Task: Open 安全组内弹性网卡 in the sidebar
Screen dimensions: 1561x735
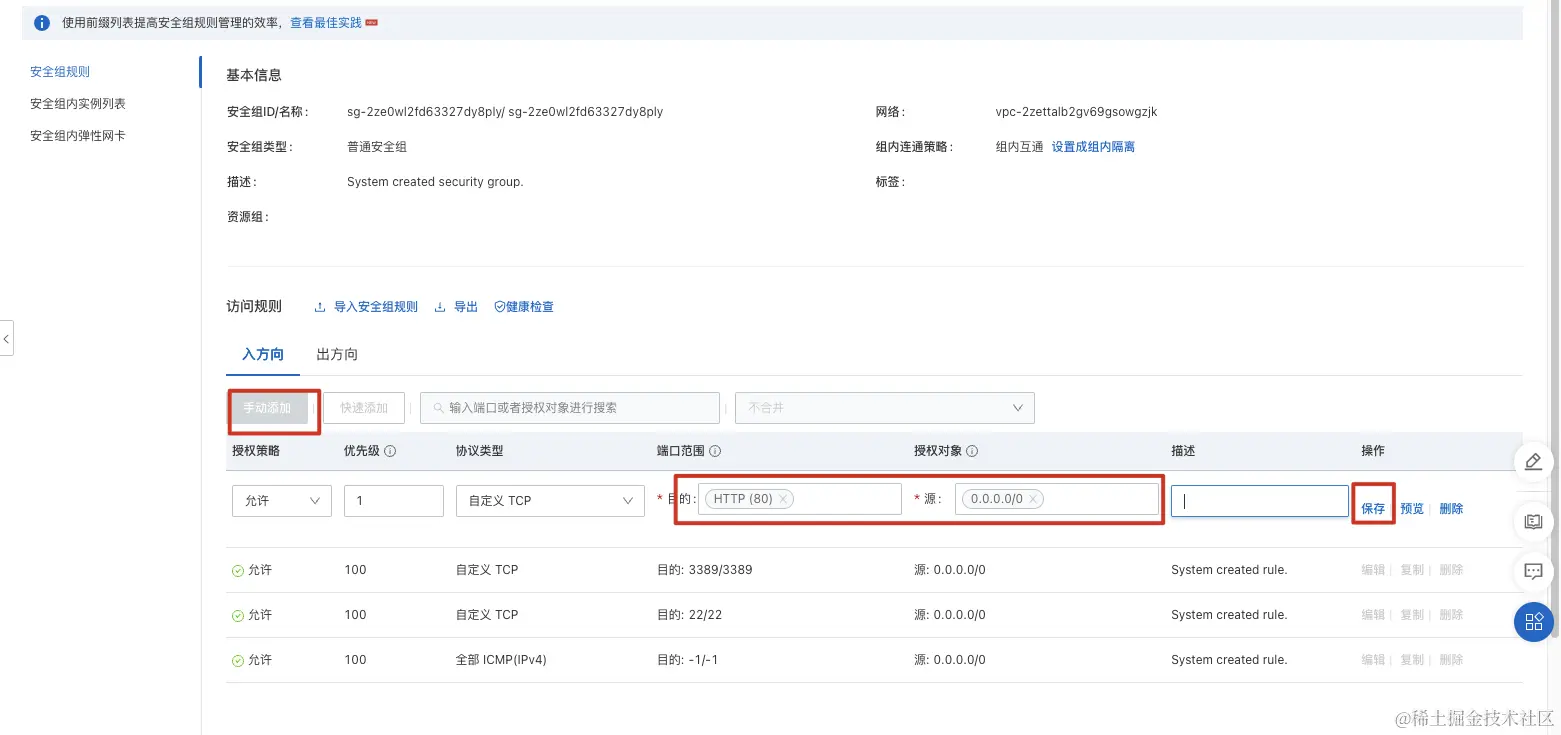Action: tap(78, 136)
